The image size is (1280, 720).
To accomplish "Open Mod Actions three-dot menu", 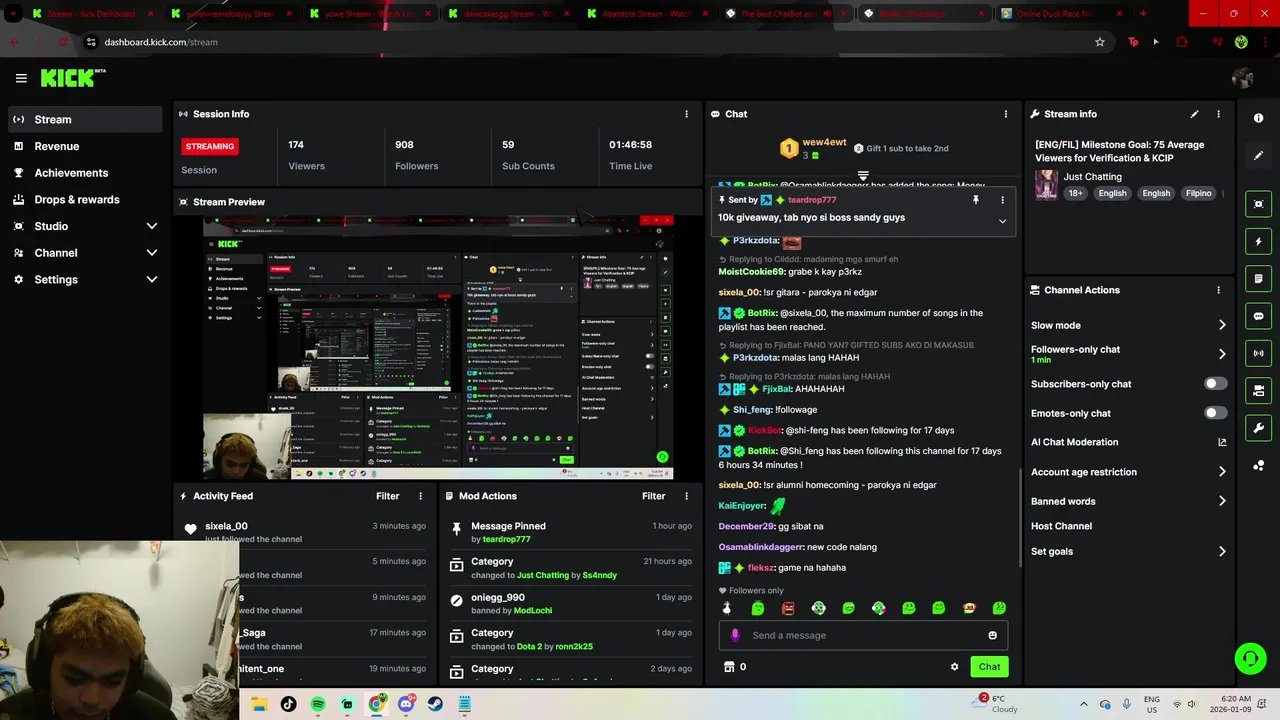I will coord(686,496).
